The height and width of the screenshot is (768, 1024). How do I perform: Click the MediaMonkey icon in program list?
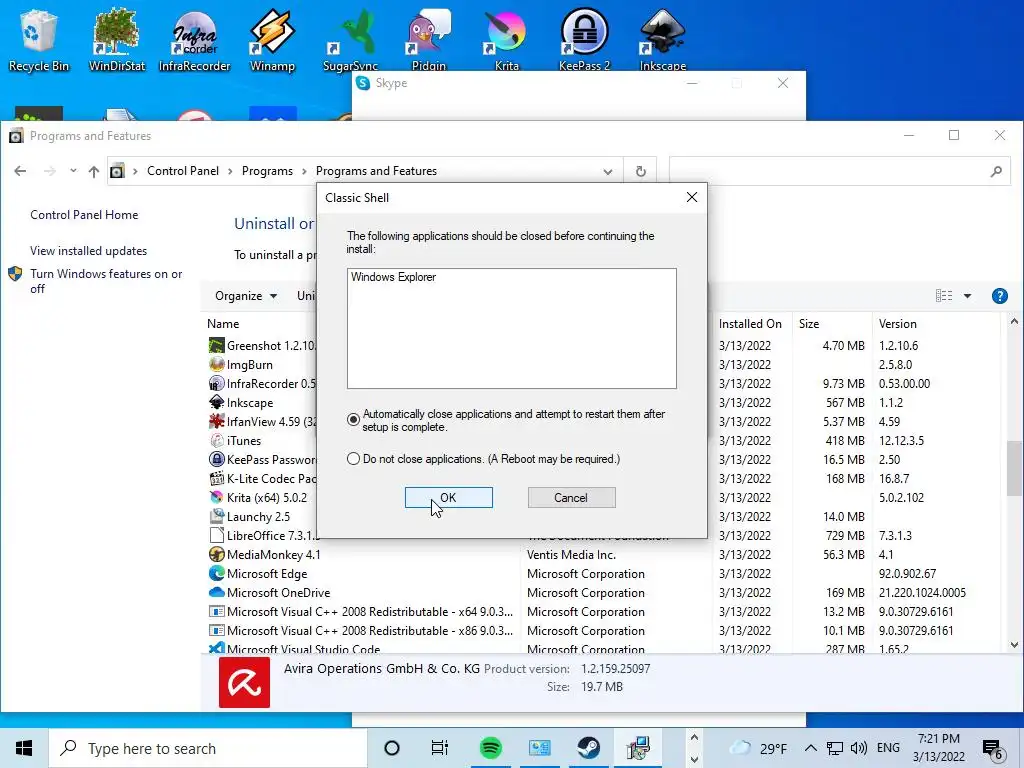pos(216,554)
